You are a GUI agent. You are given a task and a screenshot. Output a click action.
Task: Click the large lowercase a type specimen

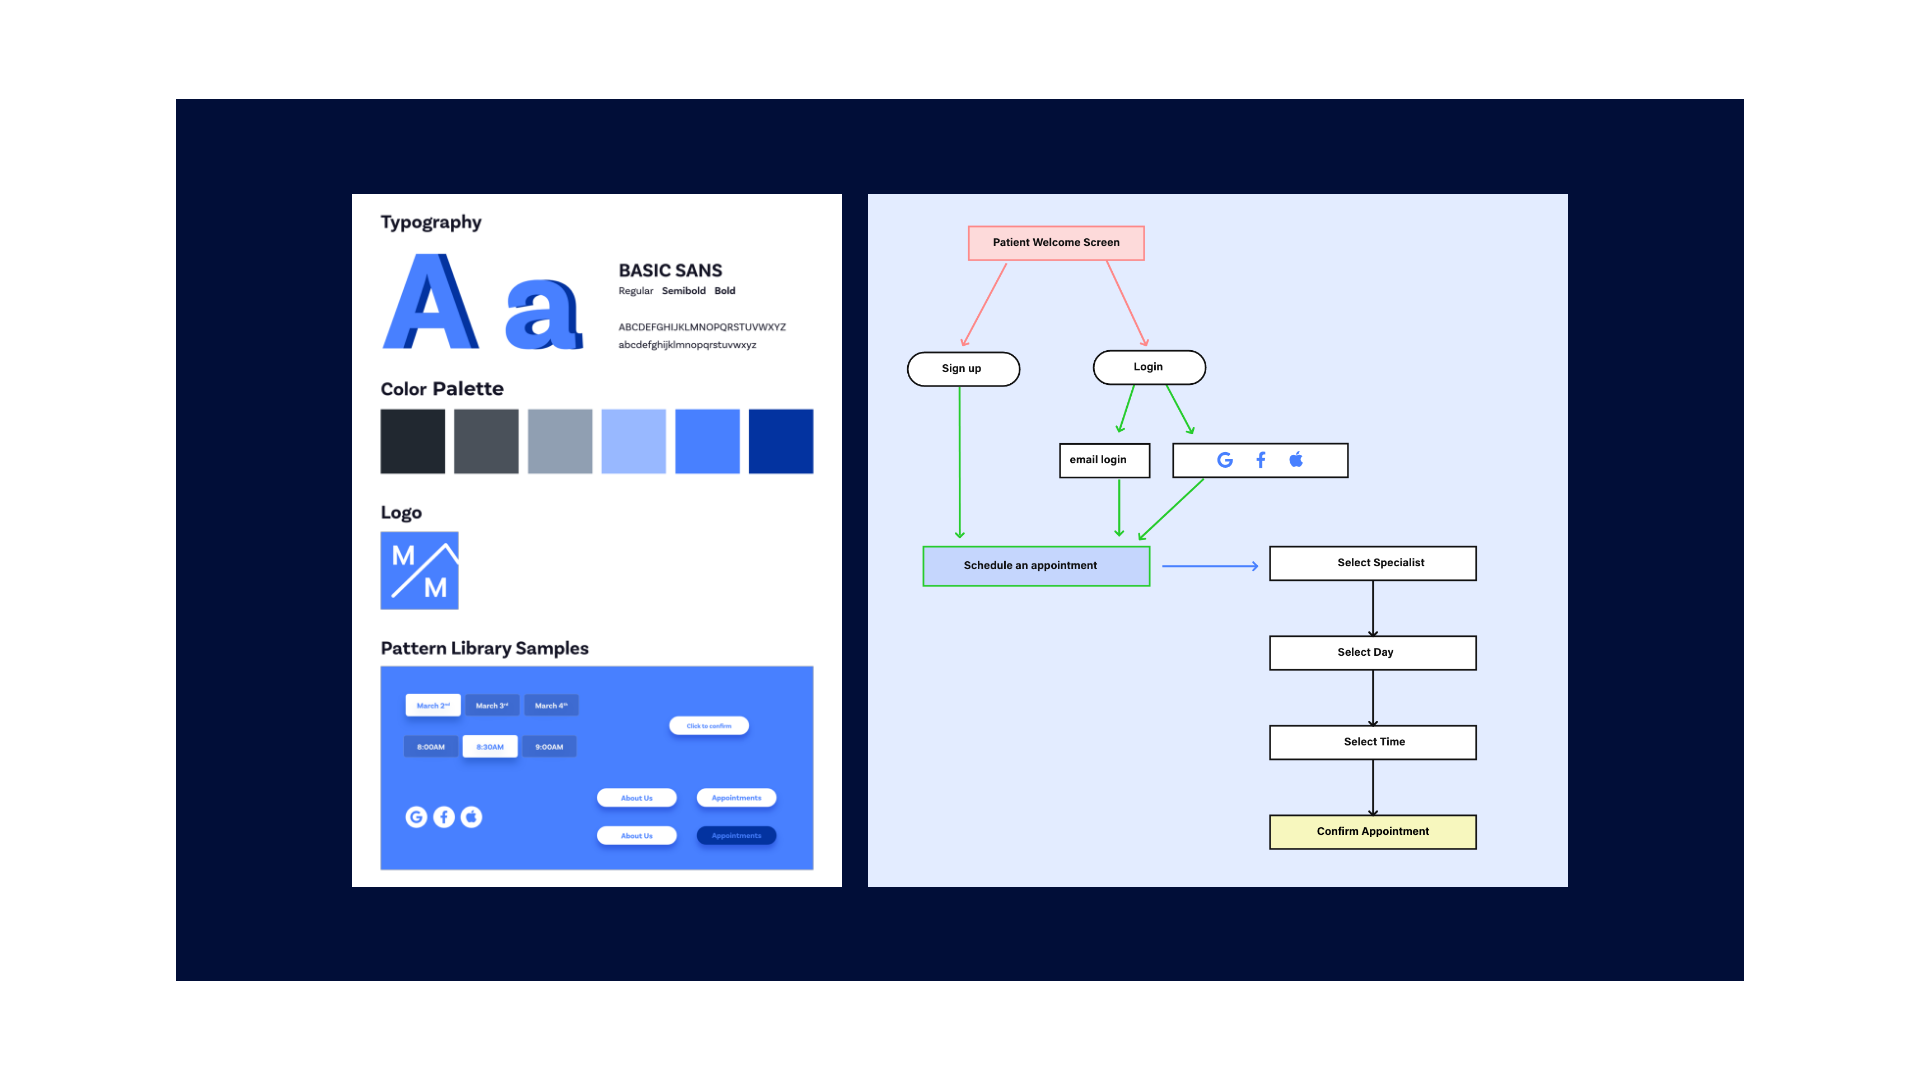[544, 313]
